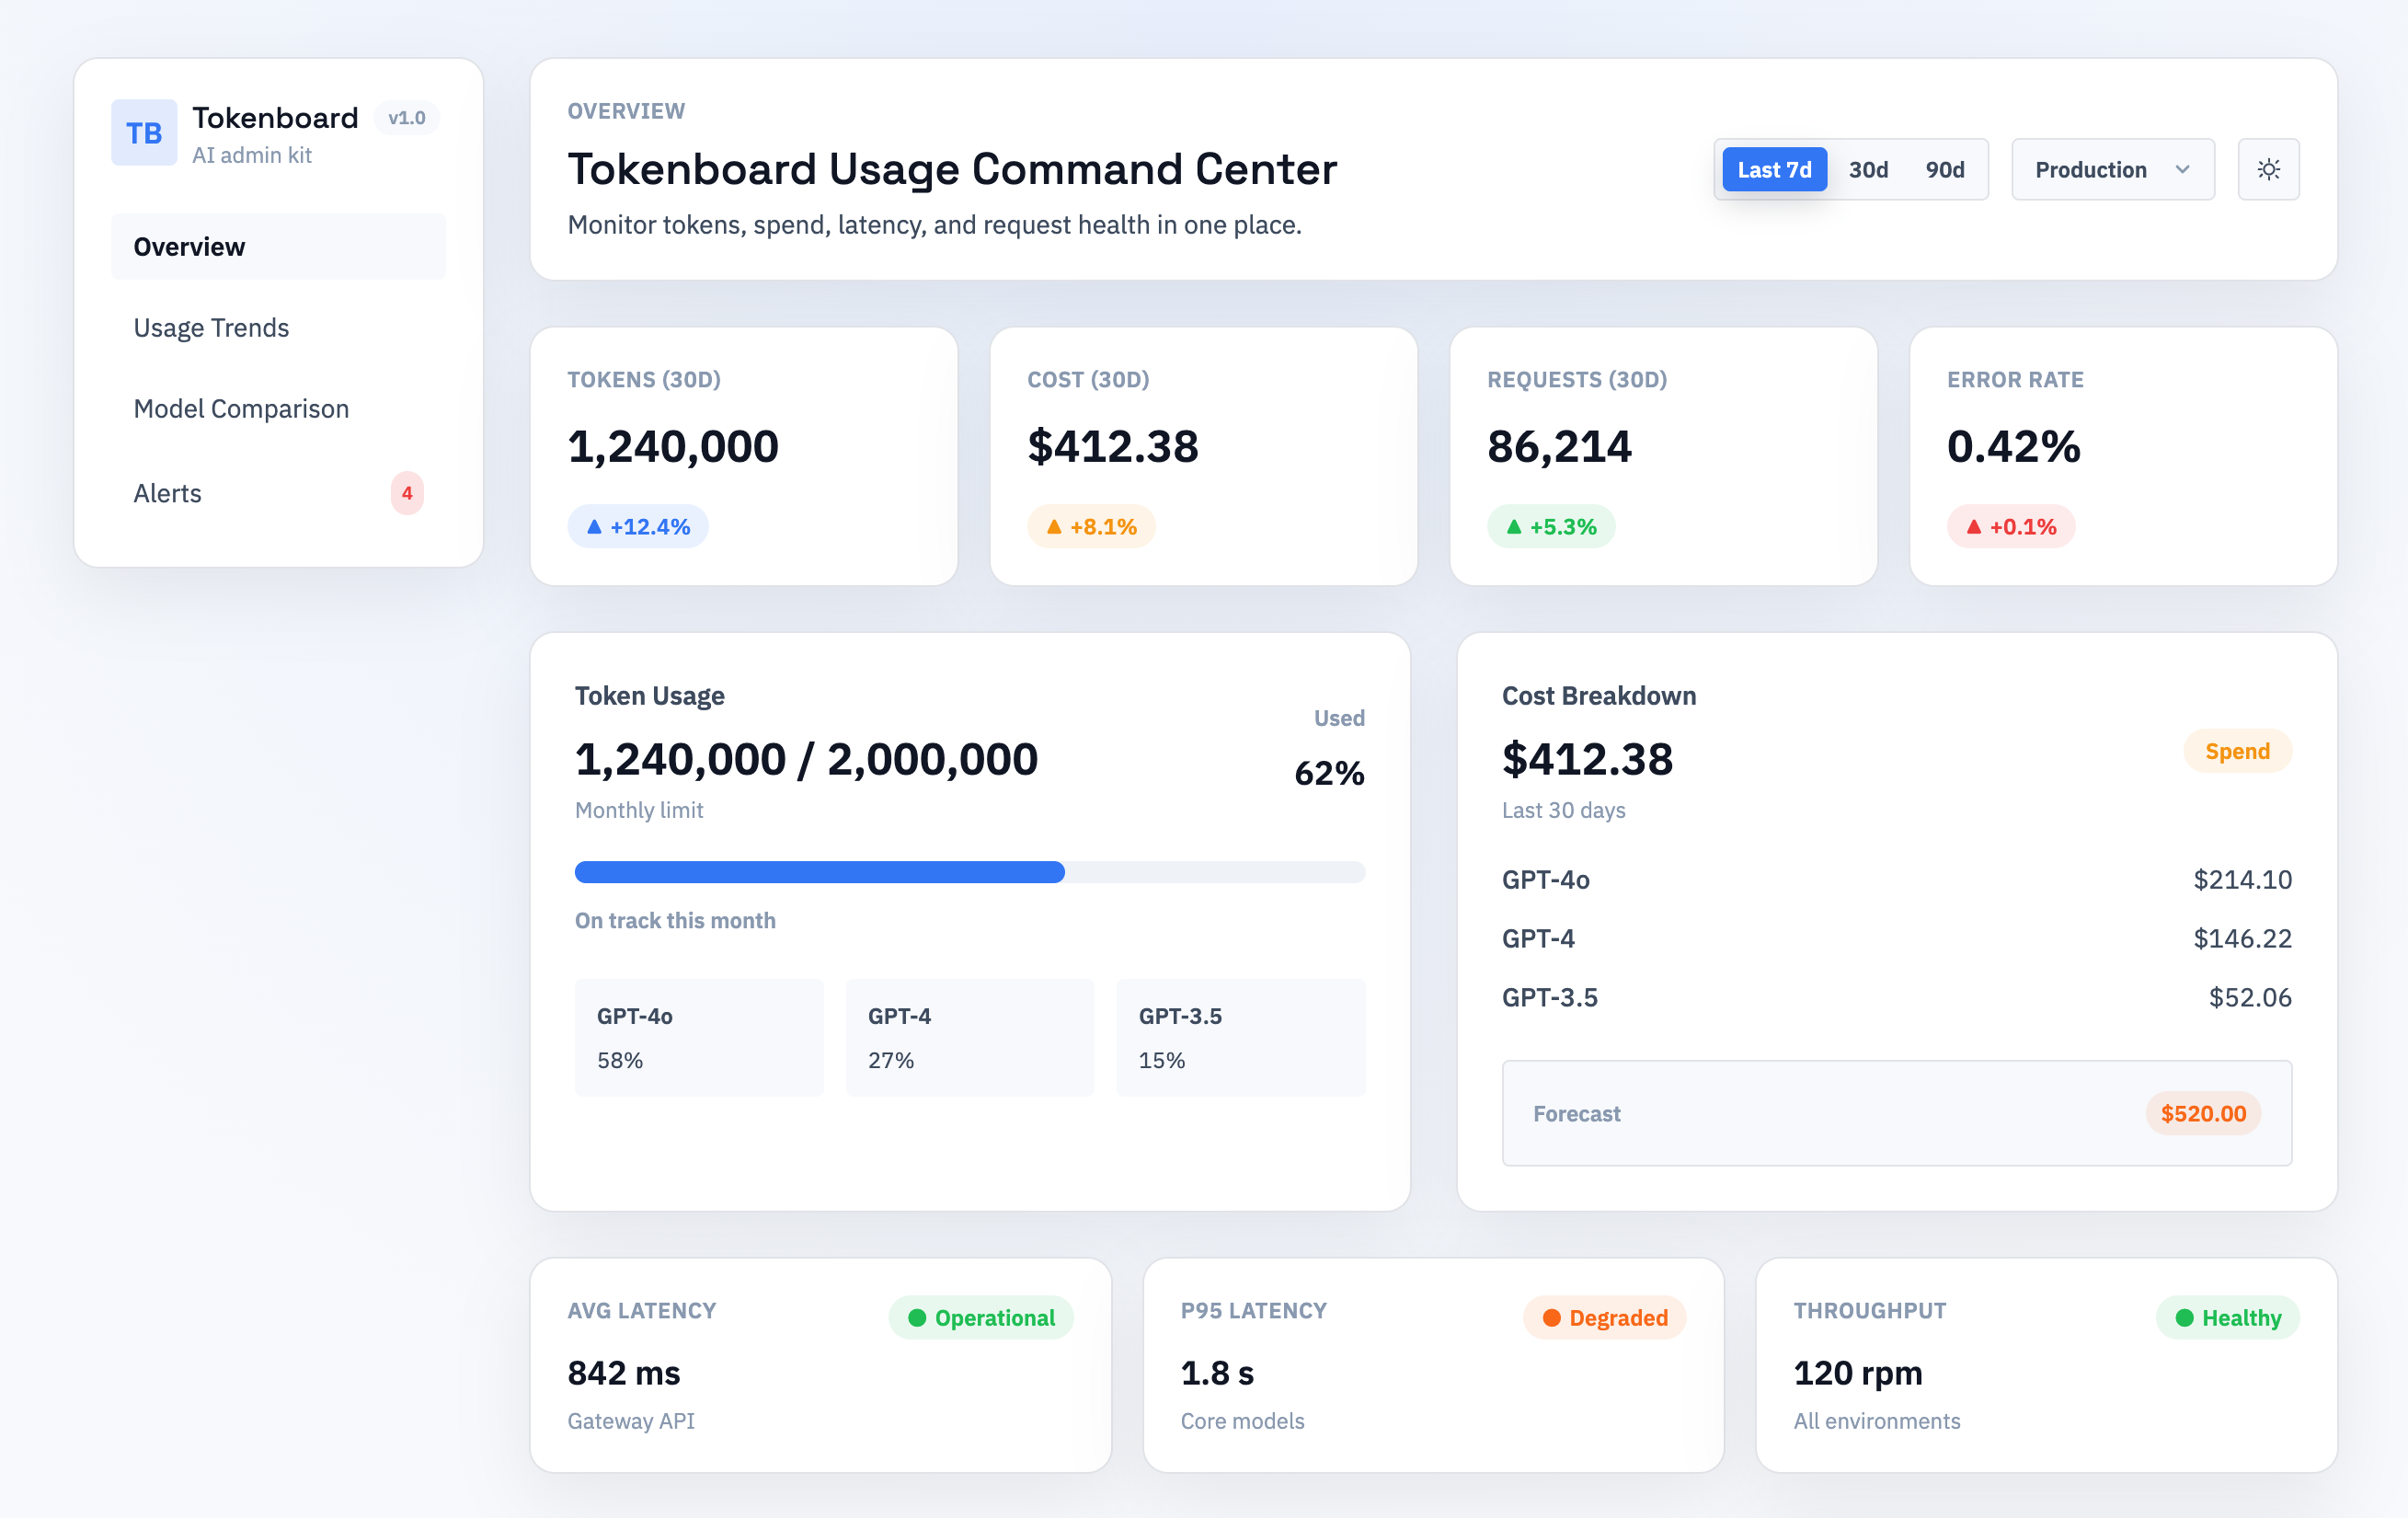Click the error rate +0.1% badge
The image size is (2408, 1518).
tap(2010, 526)
